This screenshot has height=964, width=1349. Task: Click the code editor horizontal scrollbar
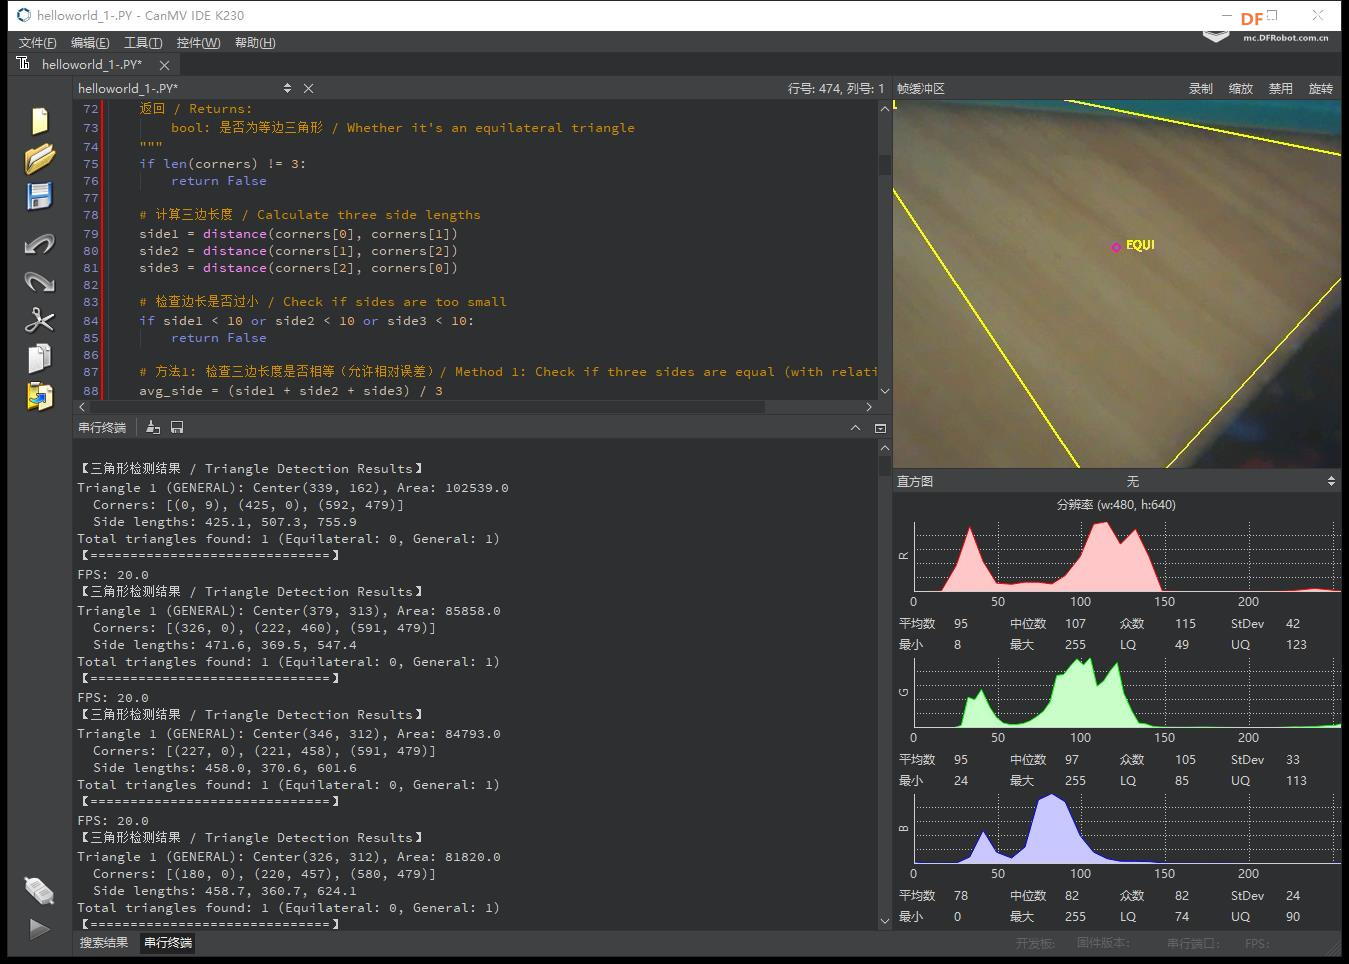pos(430,407)
